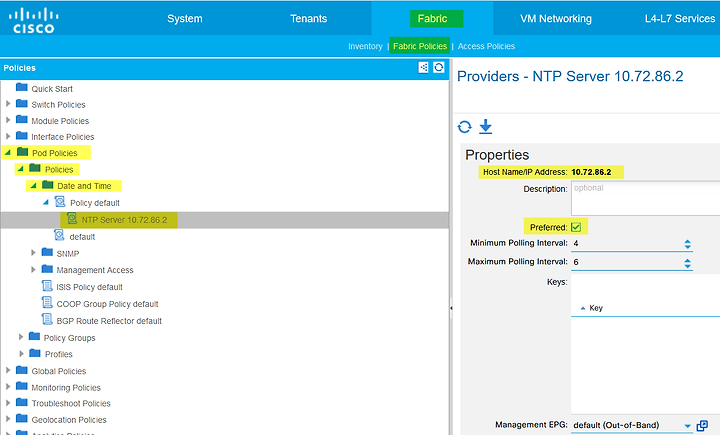Expand the Interface Policies folder
Viewport: 720px width, 435px height.
click(x=8, y=136)
